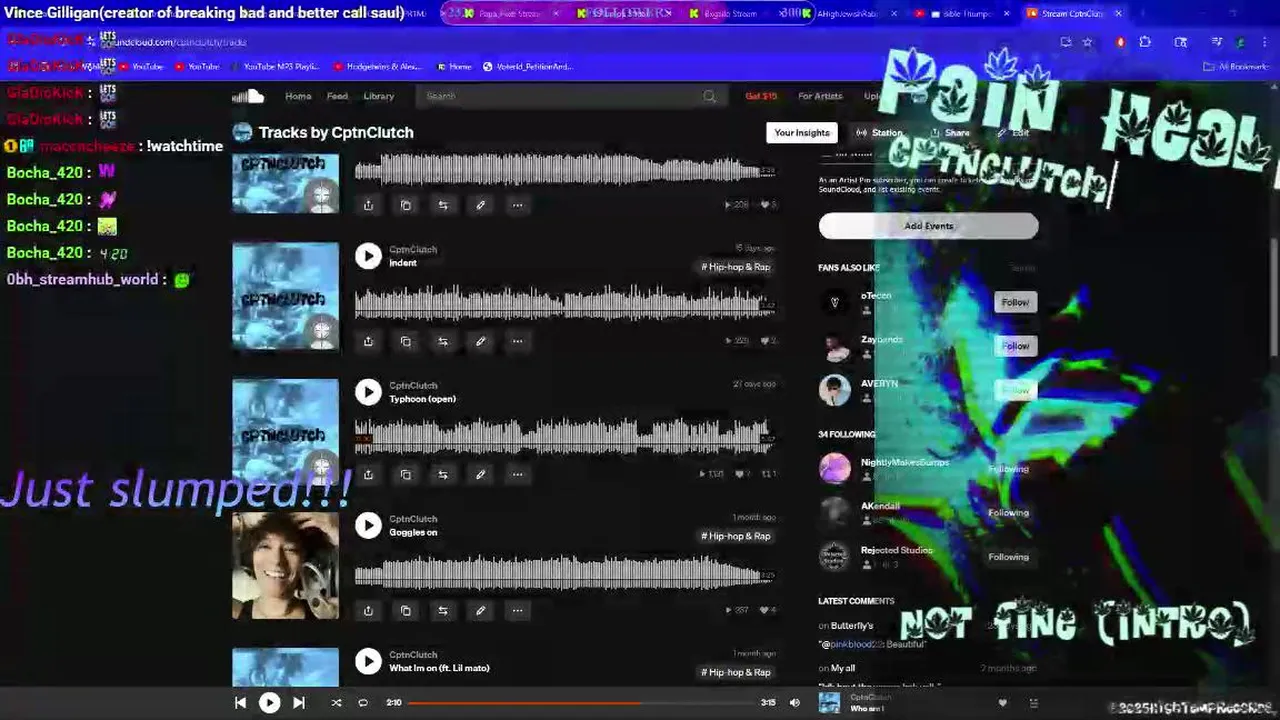Viewport: 1280px width, 720px height.
Task: Open the My all comment link
Action: click(x=842, y=668)
